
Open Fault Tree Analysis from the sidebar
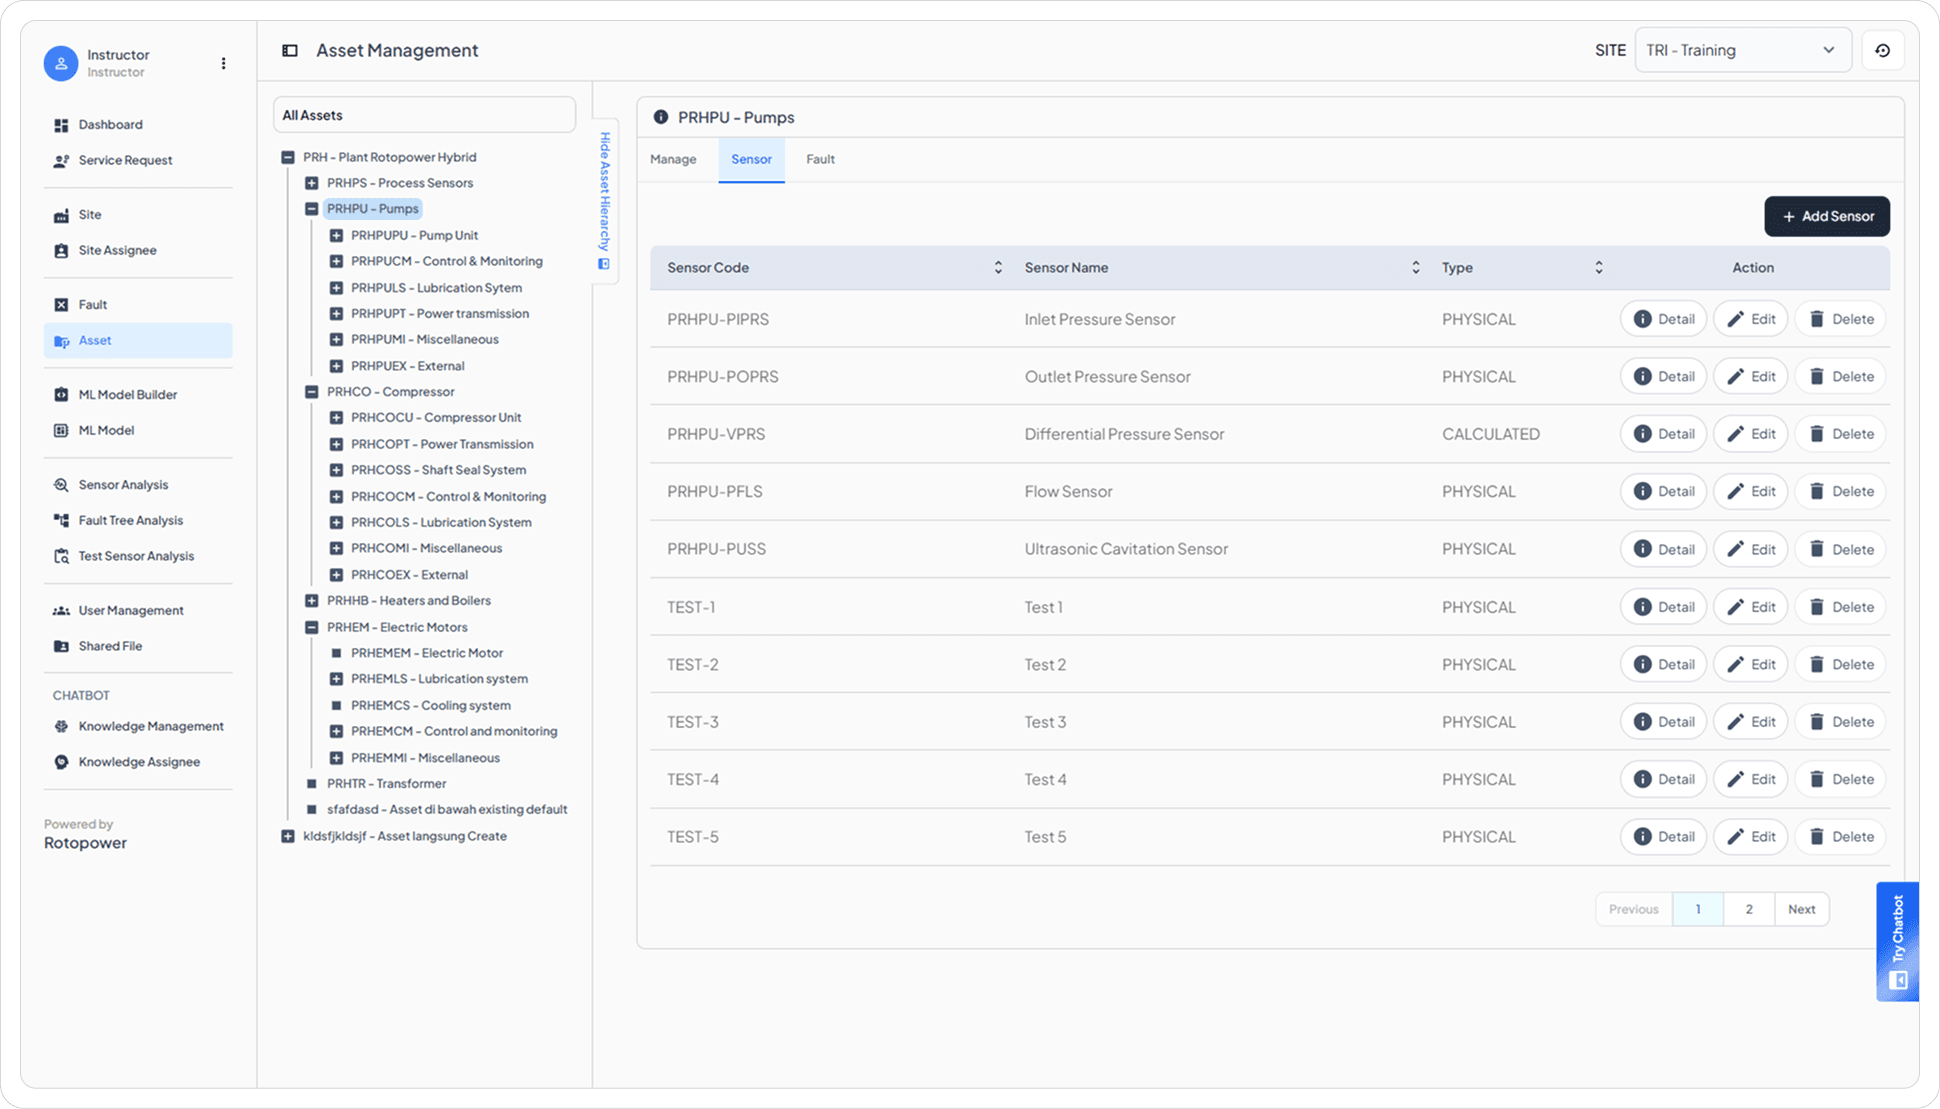[130, 520]
